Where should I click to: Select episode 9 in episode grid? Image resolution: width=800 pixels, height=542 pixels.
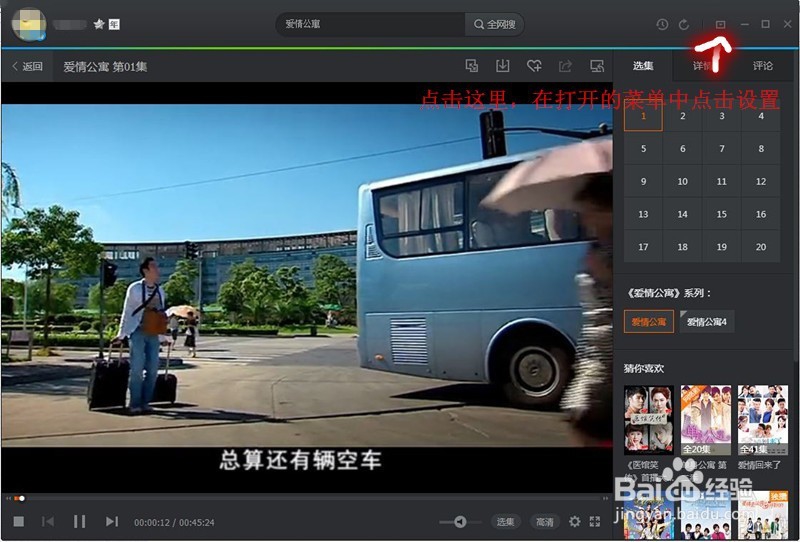(x=643, y=181)
